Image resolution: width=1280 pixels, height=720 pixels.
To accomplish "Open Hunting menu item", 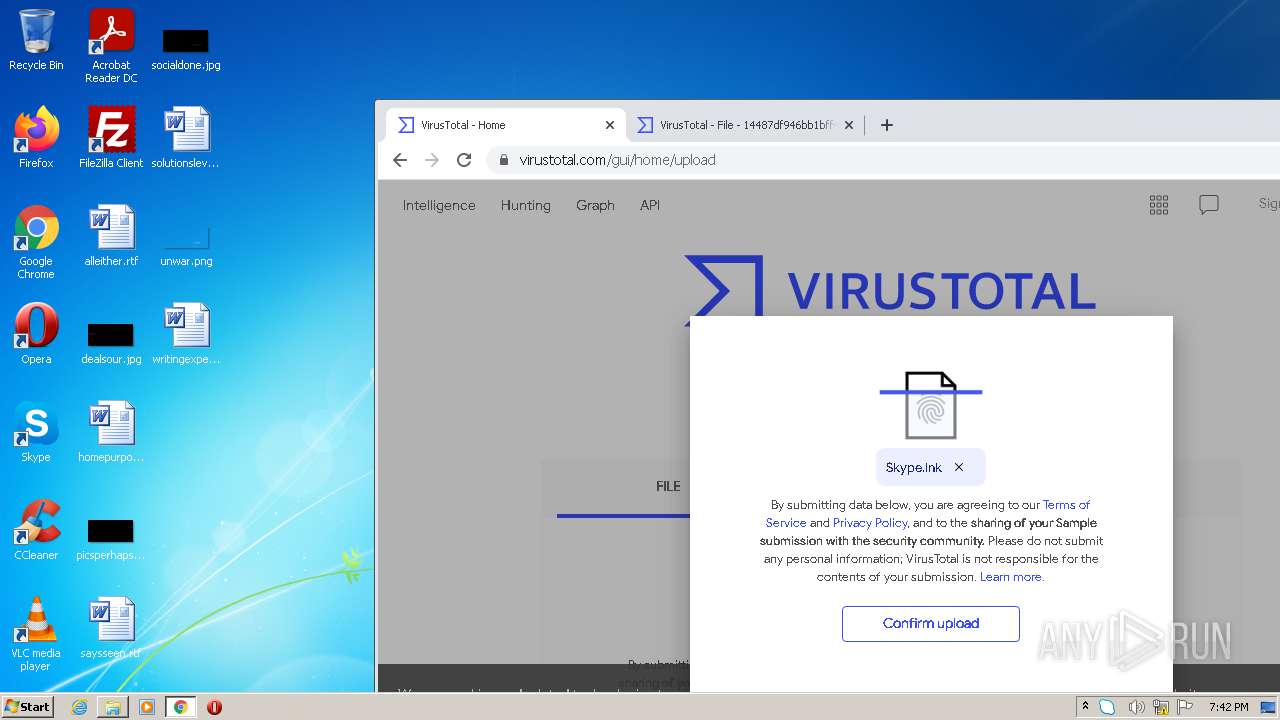I will [x=526, y=205].
